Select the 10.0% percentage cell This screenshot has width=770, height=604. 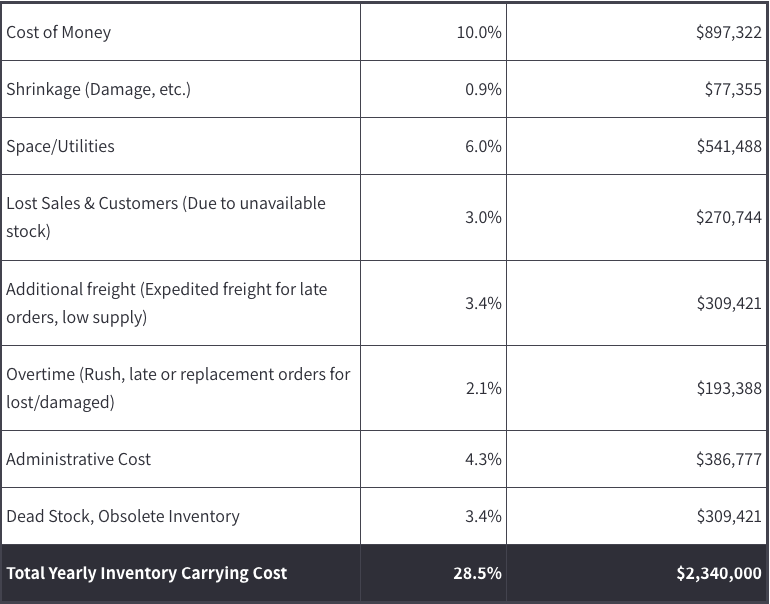pos(479,32)
